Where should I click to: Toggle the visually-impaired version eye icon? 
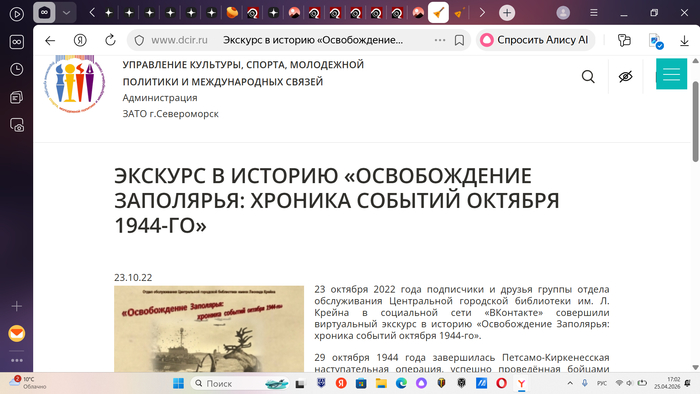click(x=625, y=77)
